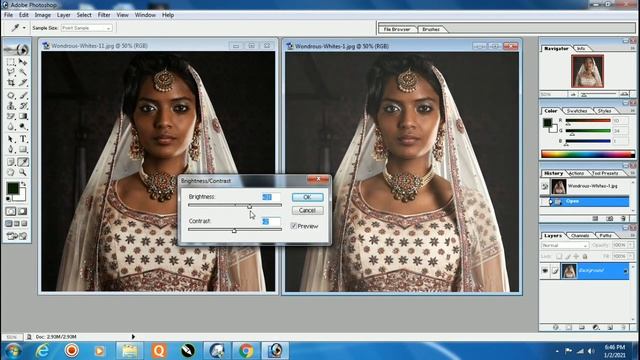Select the Slice tool
The image size is (640, 360).
coord(23,82)
